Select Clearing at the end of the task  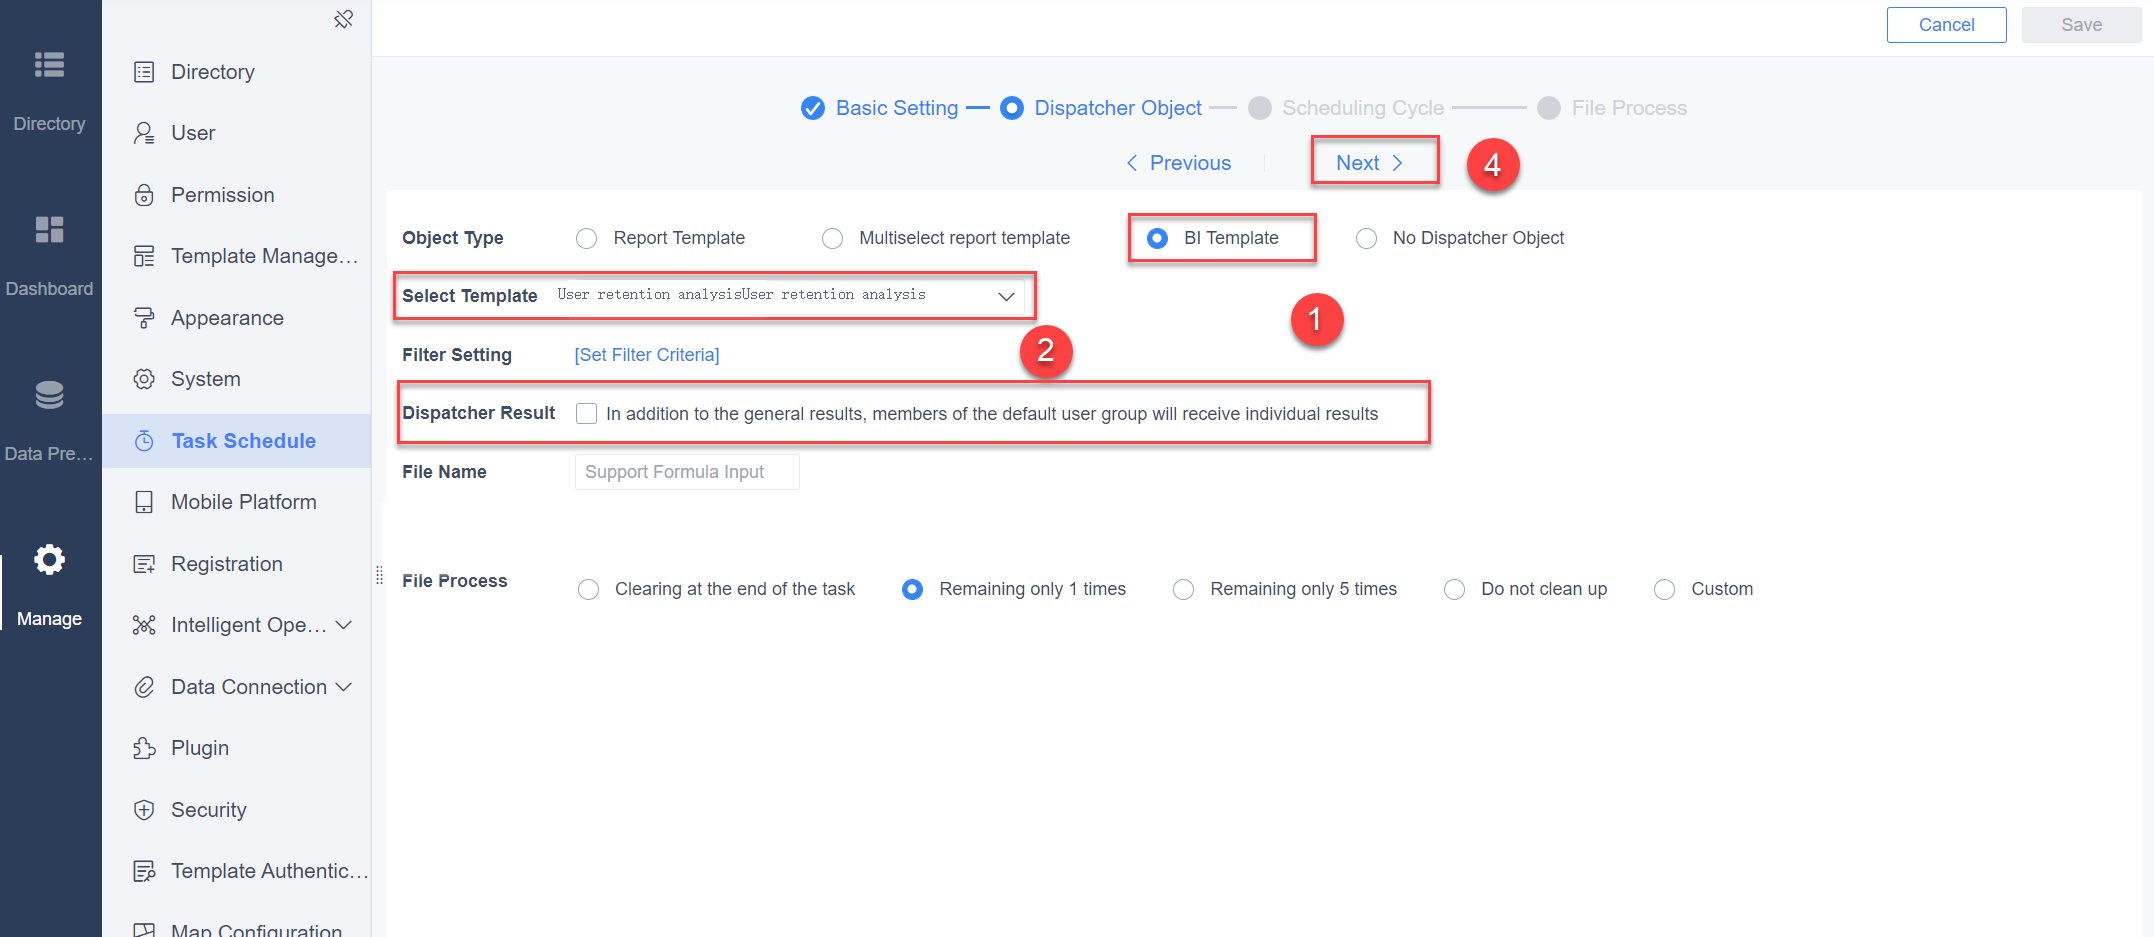coord(589,590)
